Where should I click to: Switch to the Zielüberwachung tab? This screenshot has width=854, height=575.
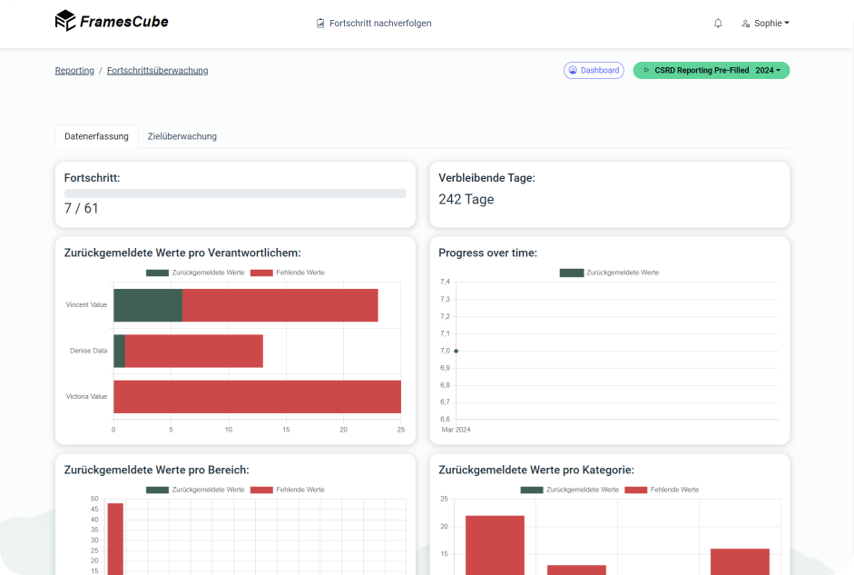(x=182, y=136)
